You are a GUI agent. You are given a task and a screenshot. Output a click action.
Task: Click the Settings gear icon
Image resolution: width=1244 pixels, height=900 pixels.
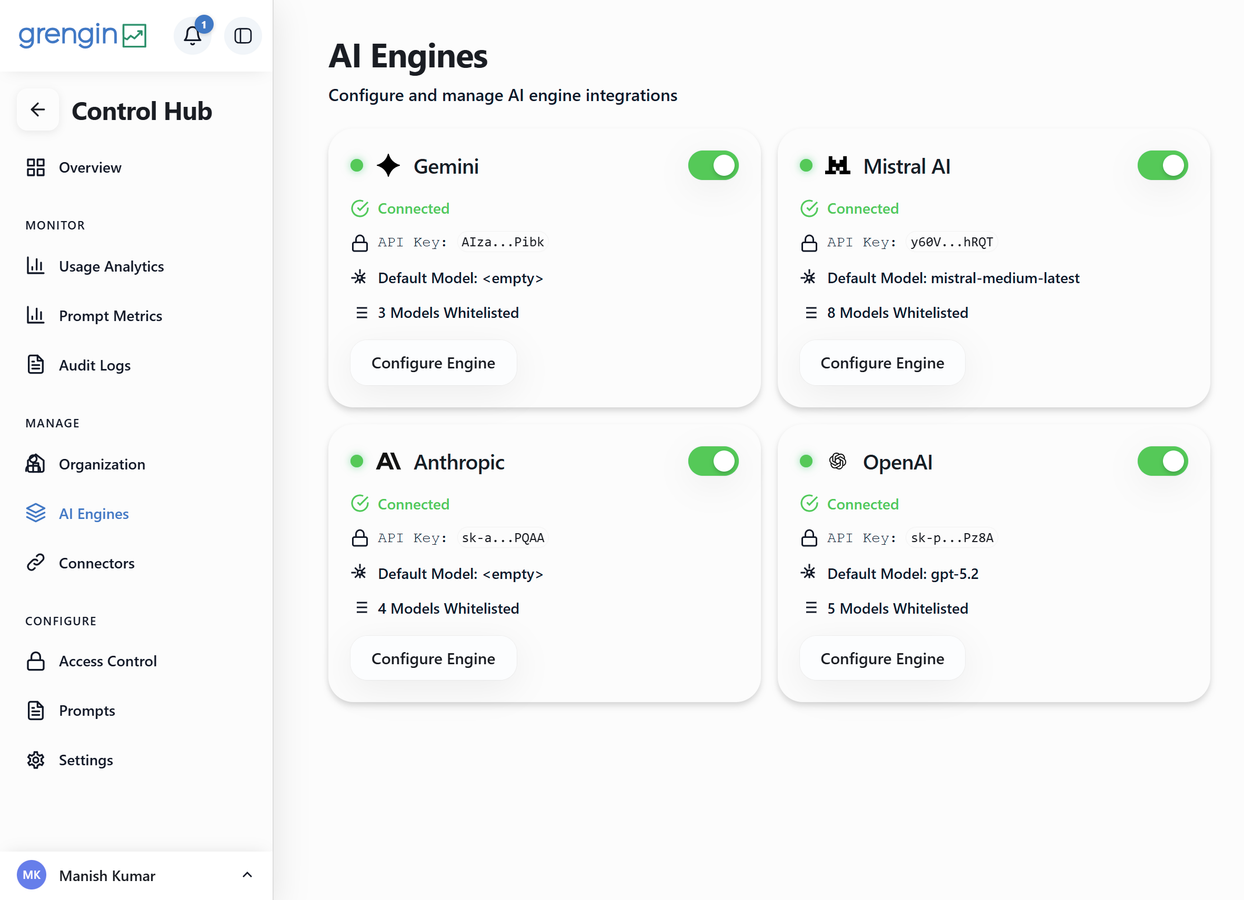(36, 760)
